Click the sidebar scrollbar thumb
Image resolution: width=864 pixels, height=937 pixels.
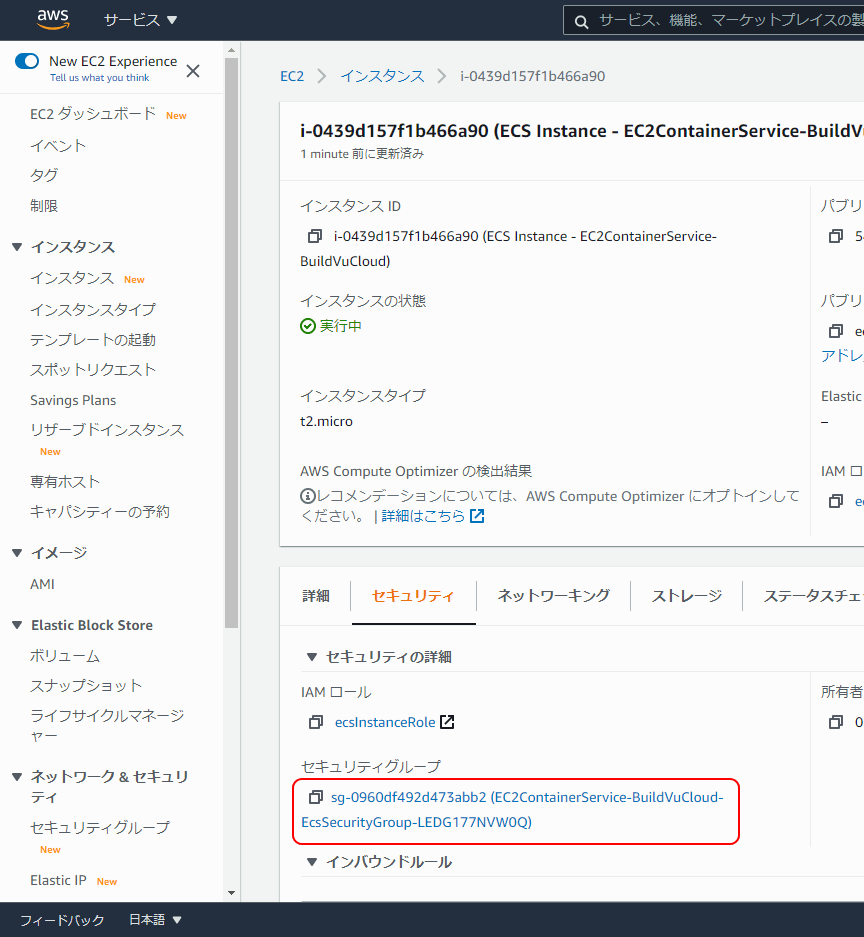tap(232, 343)
